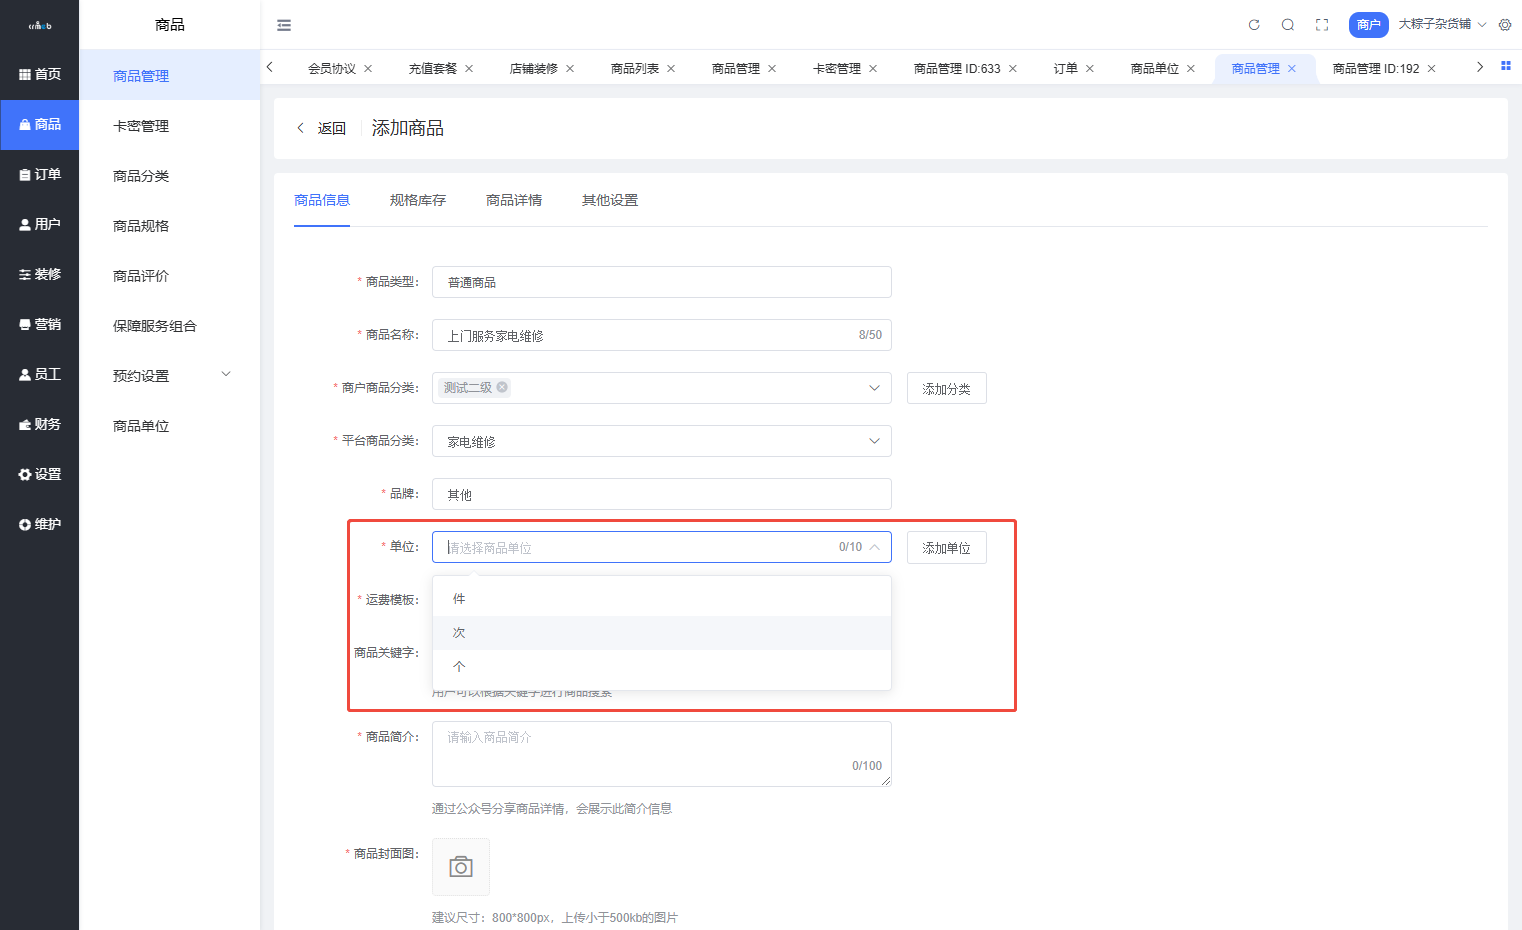The width and height of the screenshot is (1522, 930).
Task: Click the hamburger menu collapse icon
Action: 284,25
